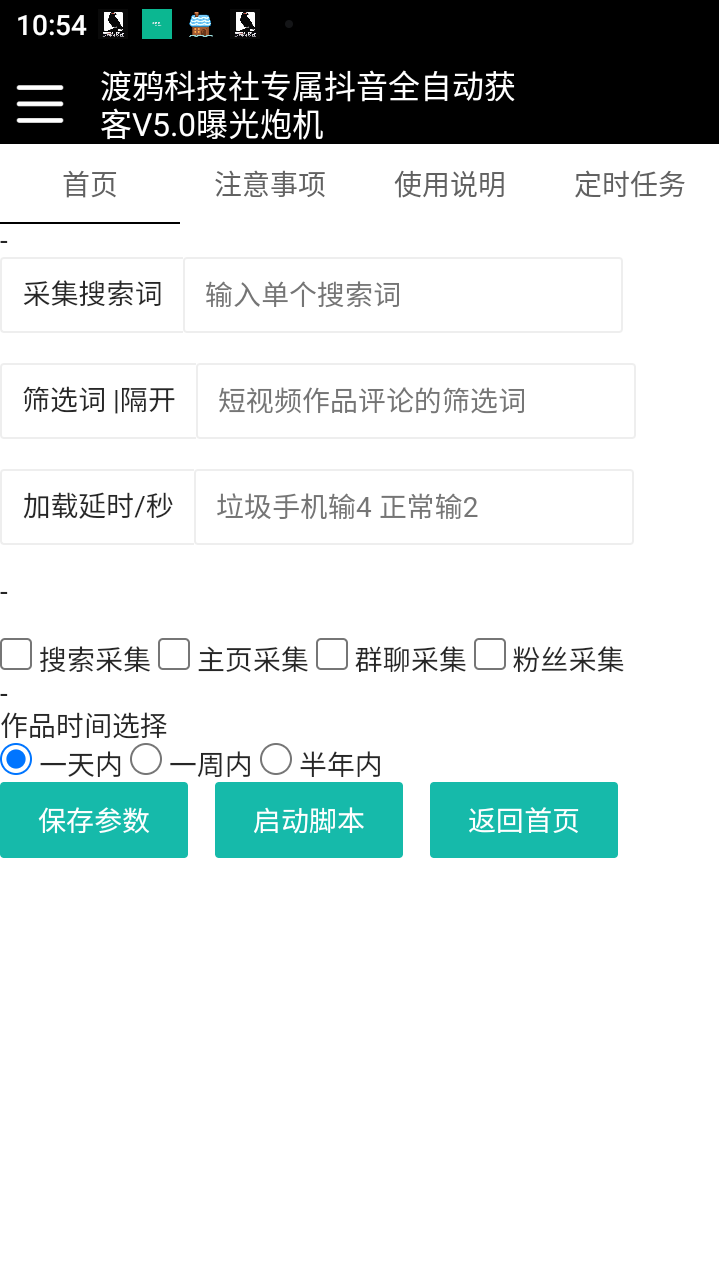Open the hamburger navigation menu
The image size is (719, 1279).
[40, 103]
